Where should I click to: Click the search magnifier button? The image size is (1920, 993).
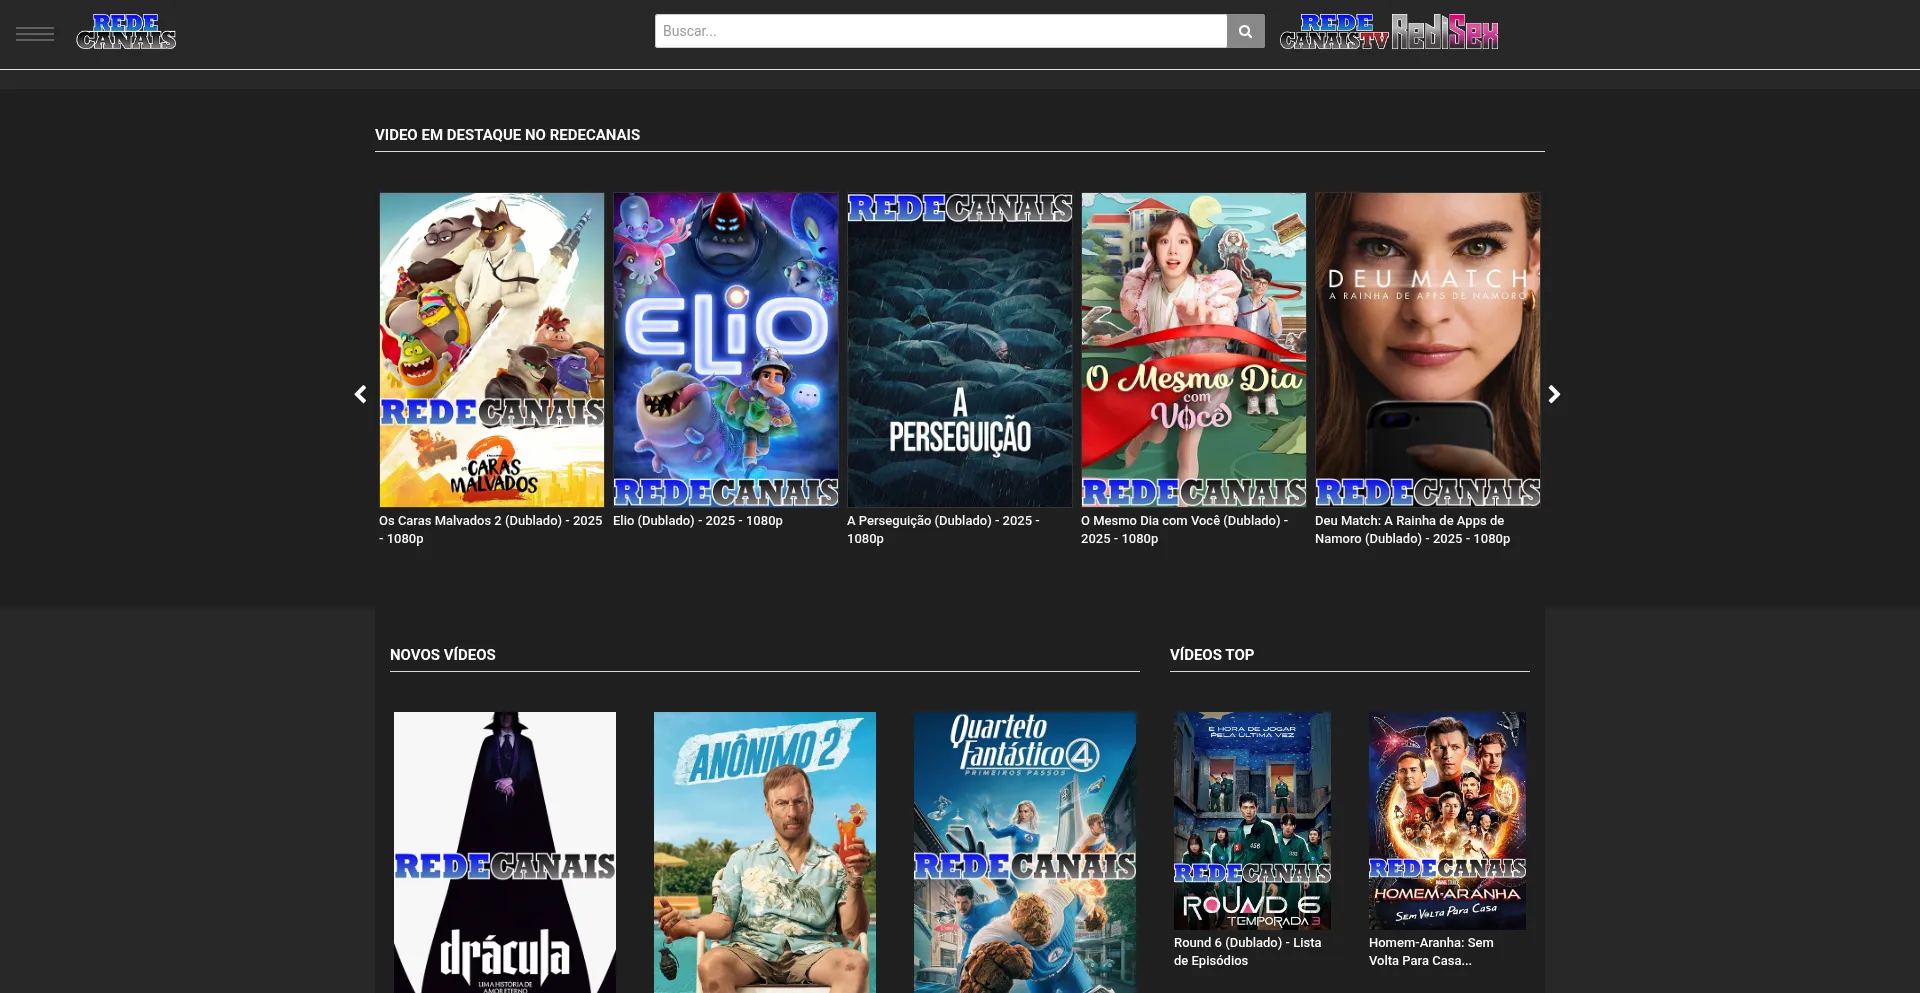1245,31
